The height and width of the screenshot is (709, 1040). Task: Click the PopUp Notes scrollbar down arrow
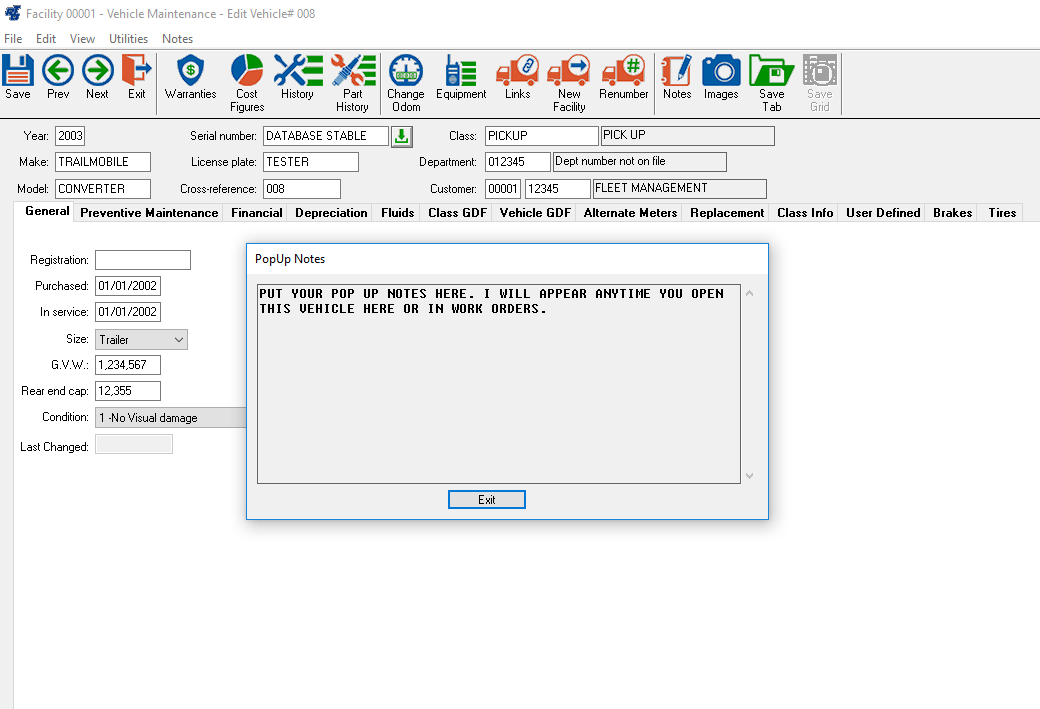(x=750, y=476)
